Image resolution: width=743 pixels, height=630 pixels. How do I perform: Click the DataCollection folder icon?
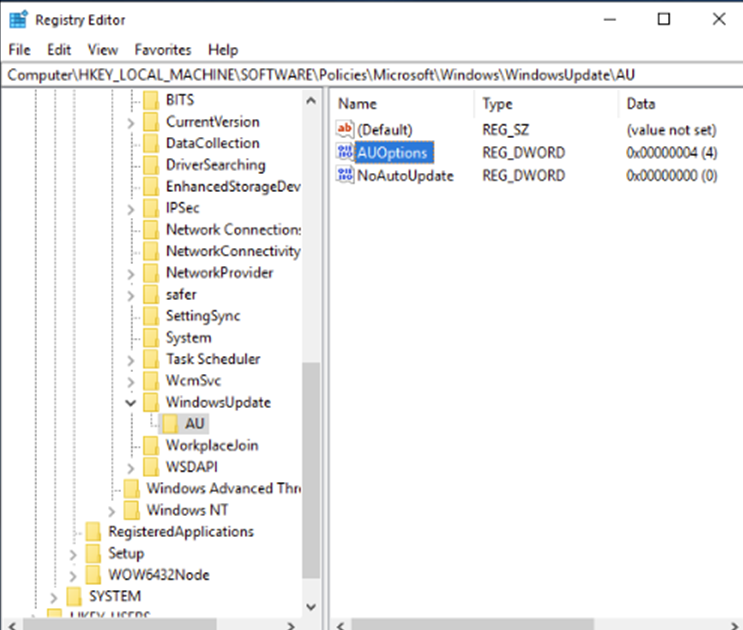(151, 143)
